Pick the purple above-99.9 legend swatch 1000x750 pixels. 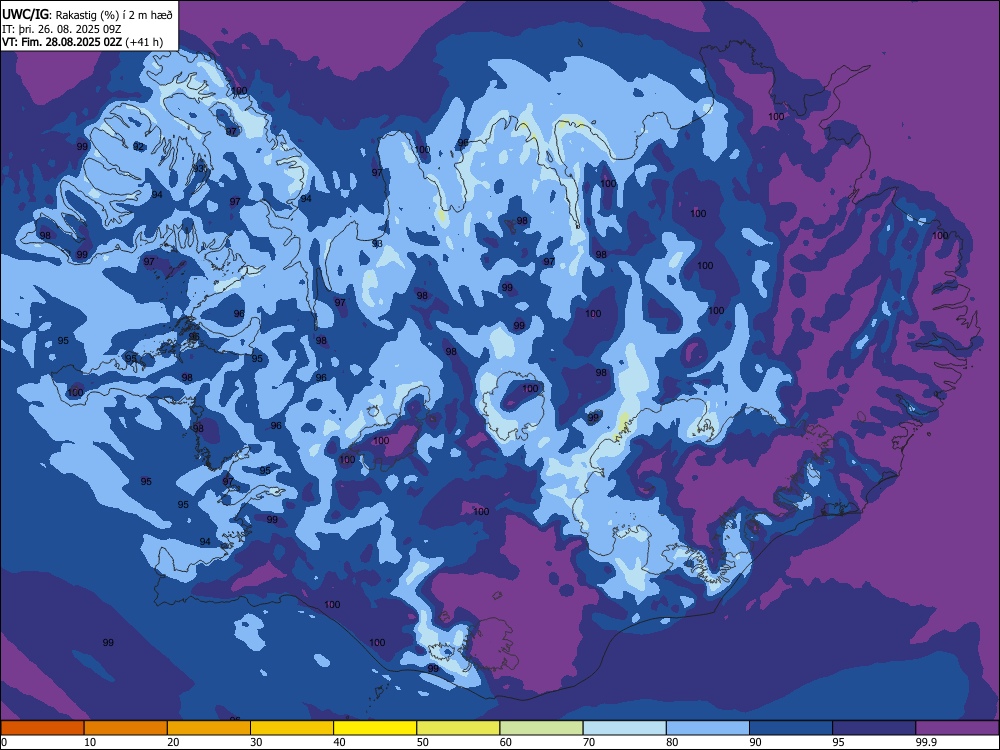[957, 728]
